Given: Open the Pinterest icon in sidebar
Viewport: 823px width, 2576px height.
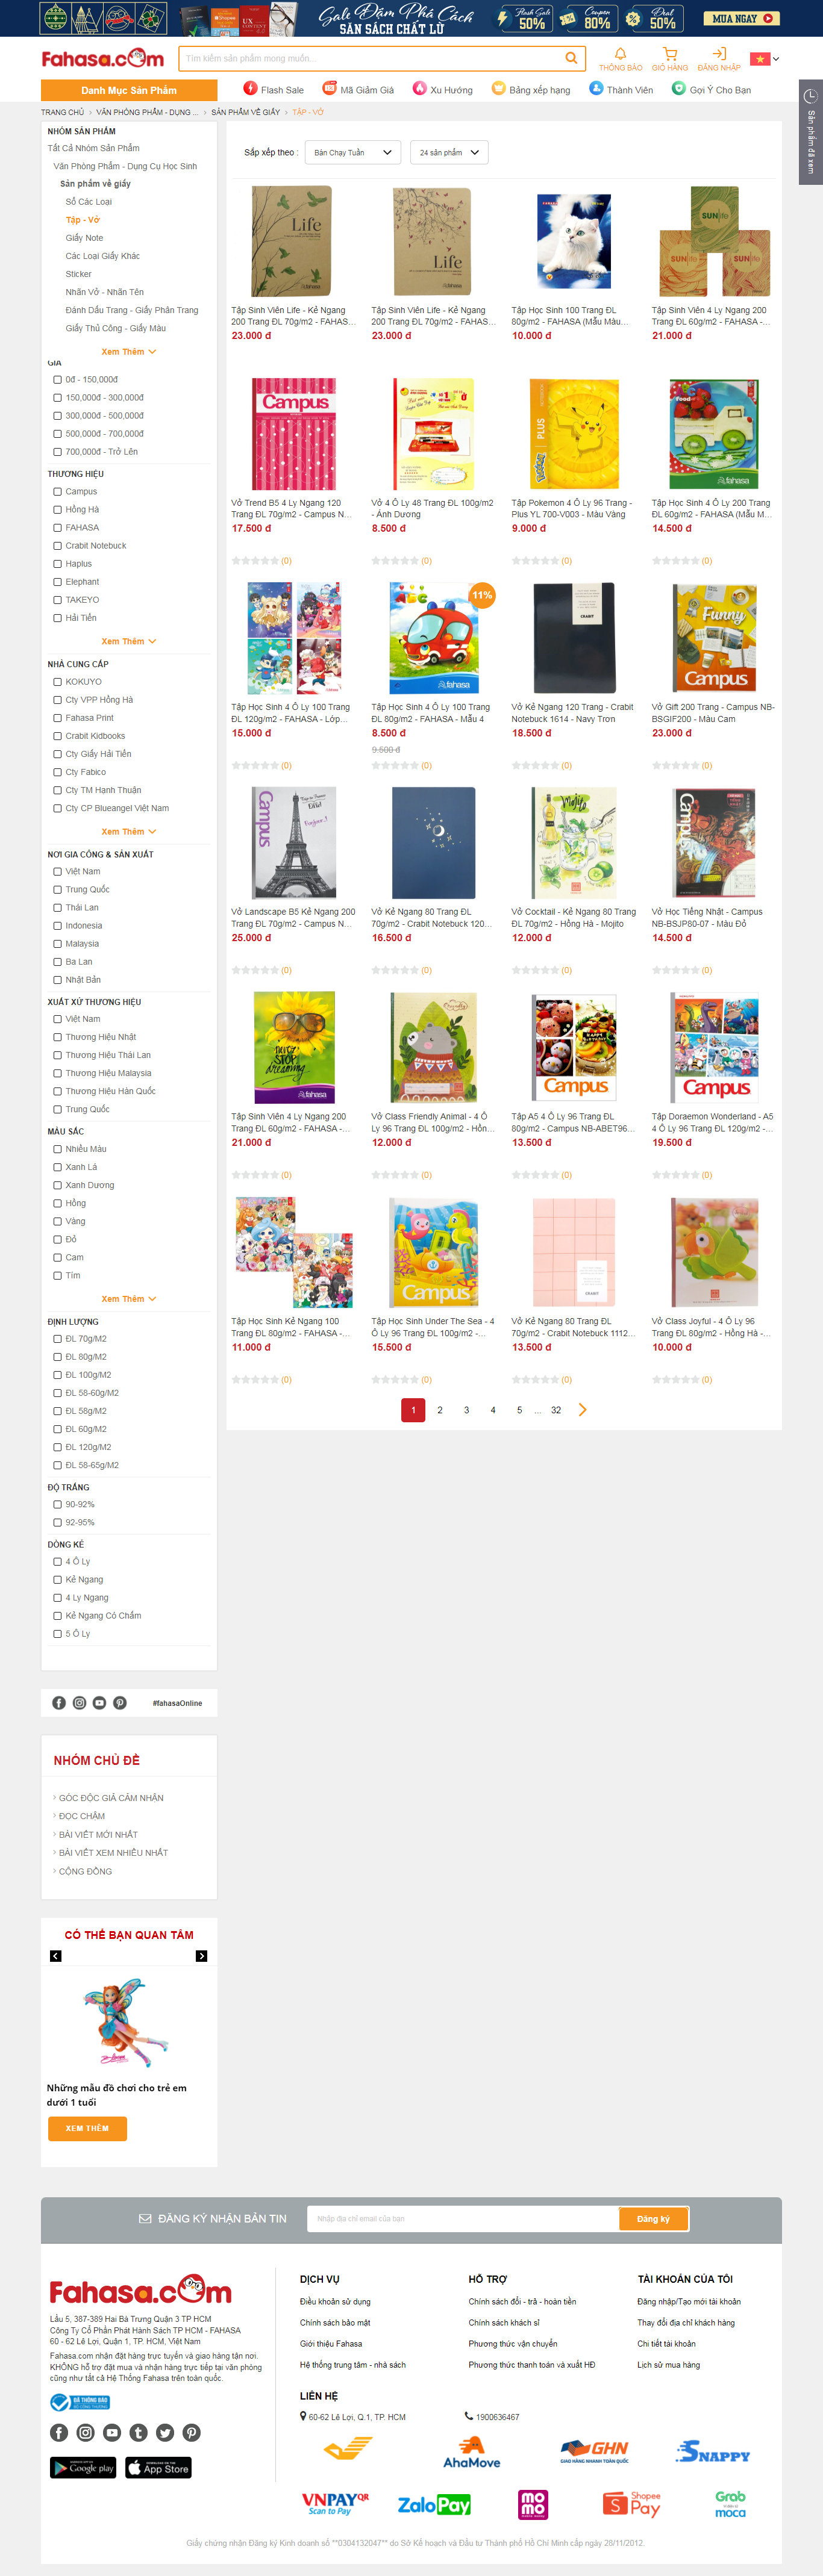Looking at the screenshot, I should tap(120, 1703).
